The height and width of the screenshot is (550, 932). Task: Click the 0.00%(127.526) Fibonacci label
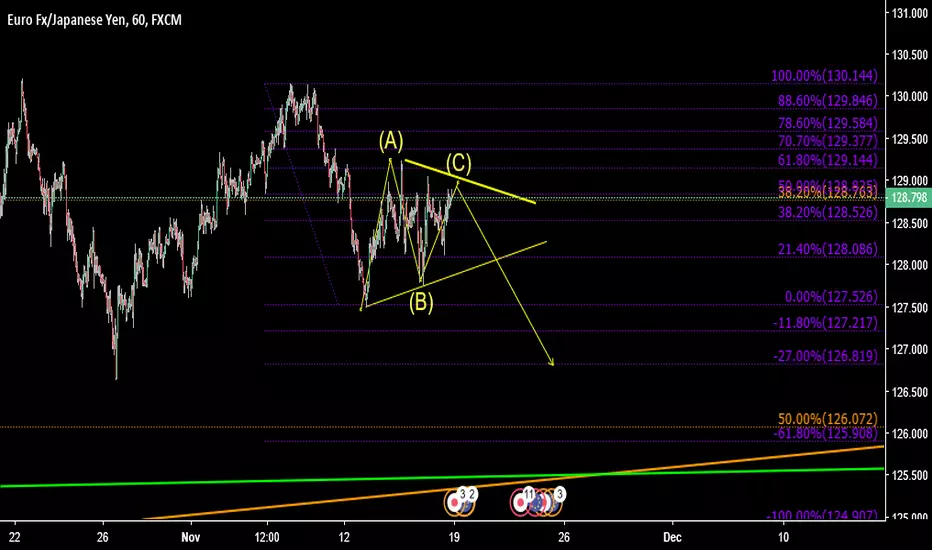pyautogui.click(x=831, y=297)
